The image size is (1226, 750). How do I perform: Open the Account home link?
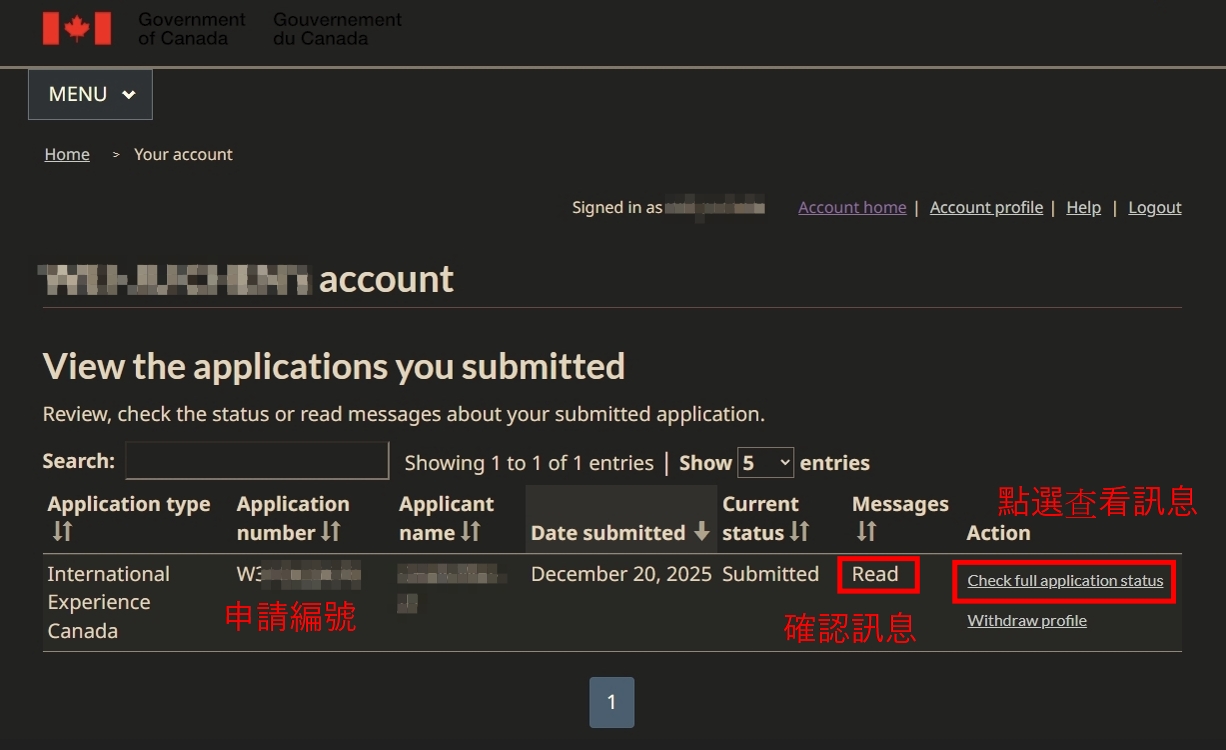(852, 207)
